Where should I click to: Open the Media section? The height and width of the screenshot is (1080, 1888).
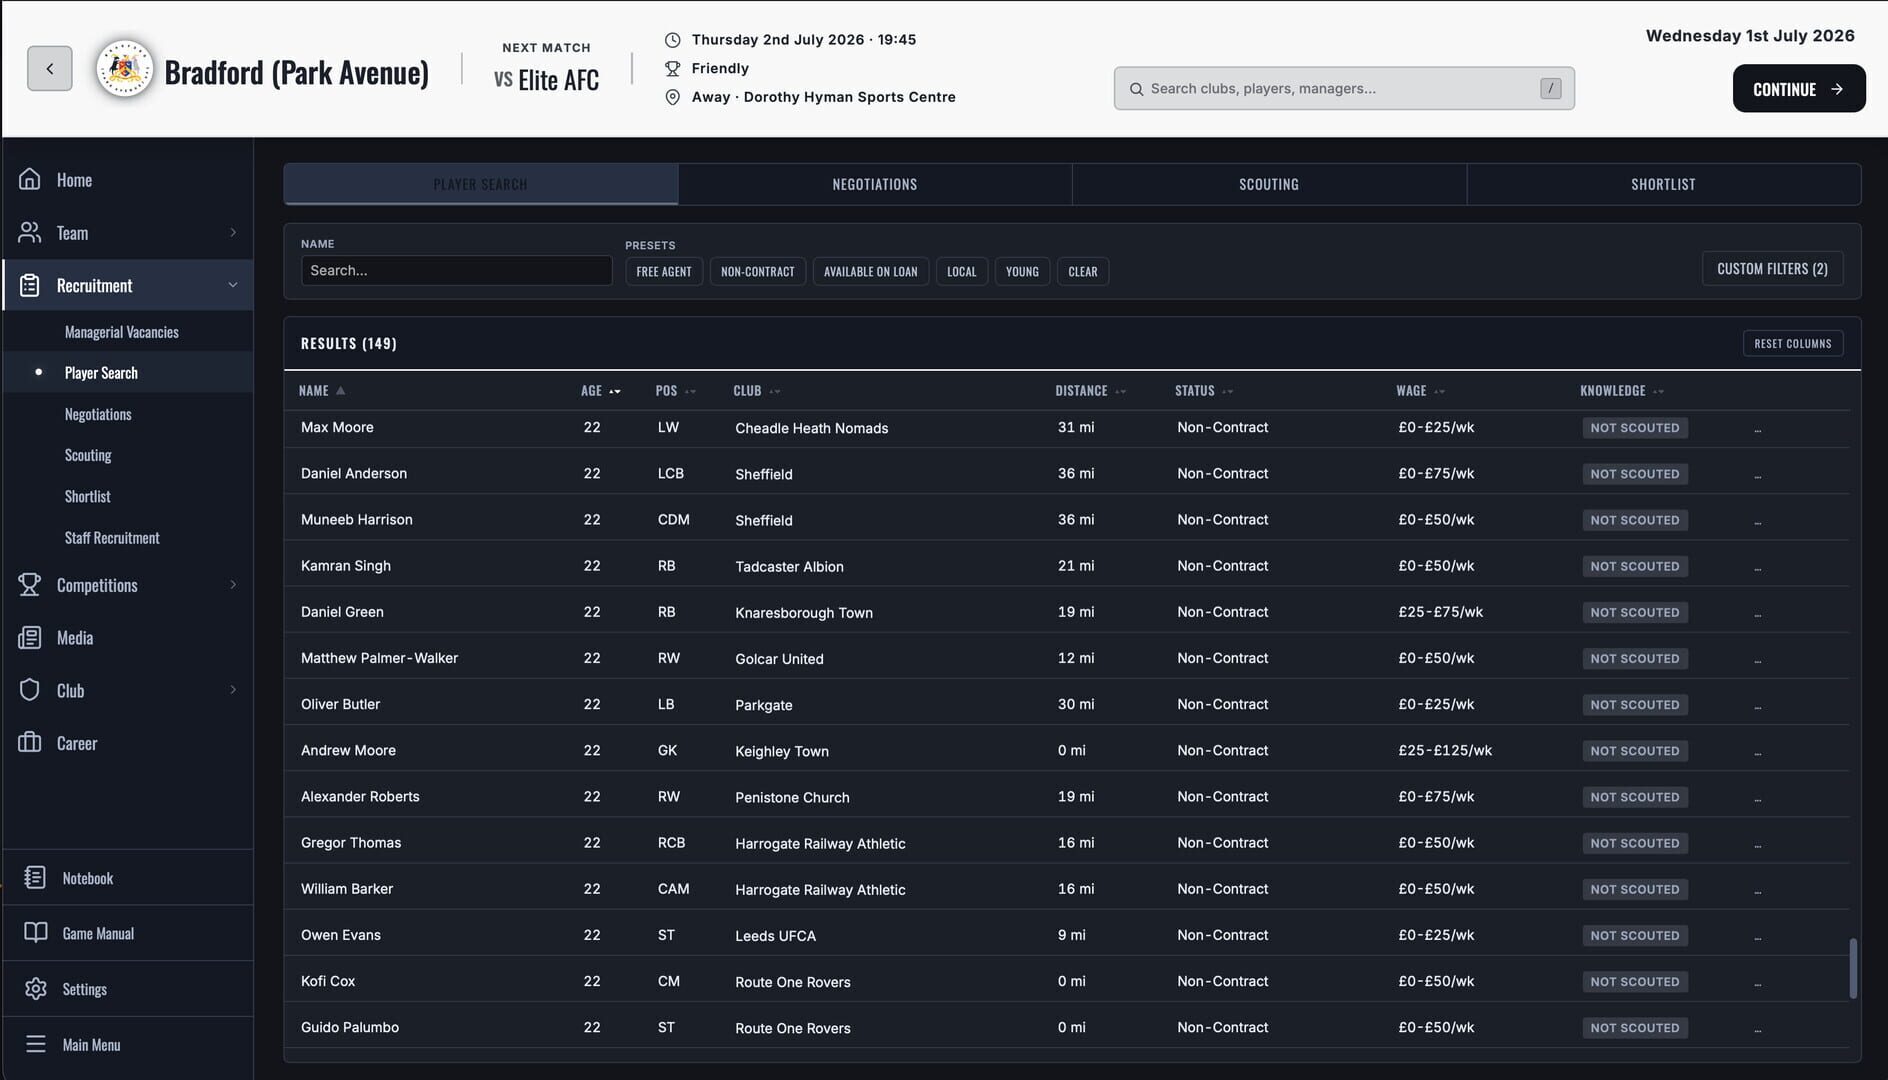tap(127, 638)
